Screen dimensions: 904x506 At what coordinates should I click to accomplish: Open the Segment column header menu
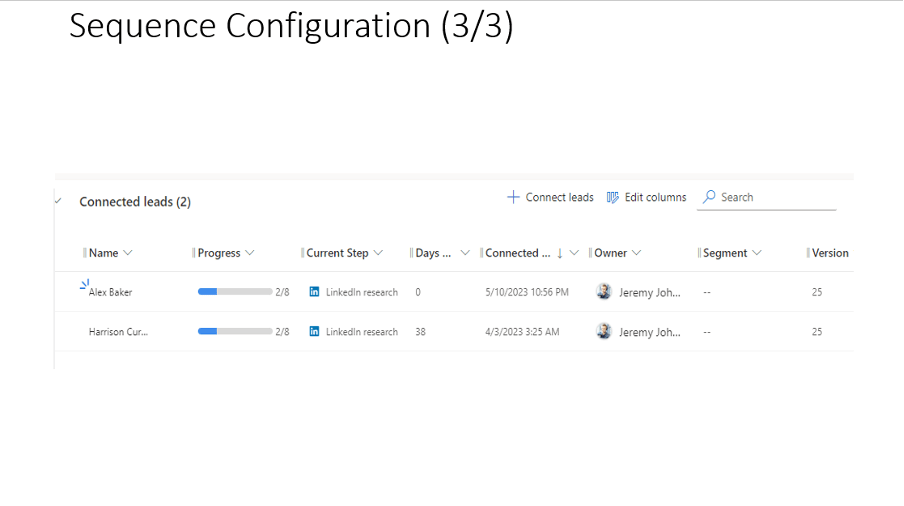tap(756, 253)
